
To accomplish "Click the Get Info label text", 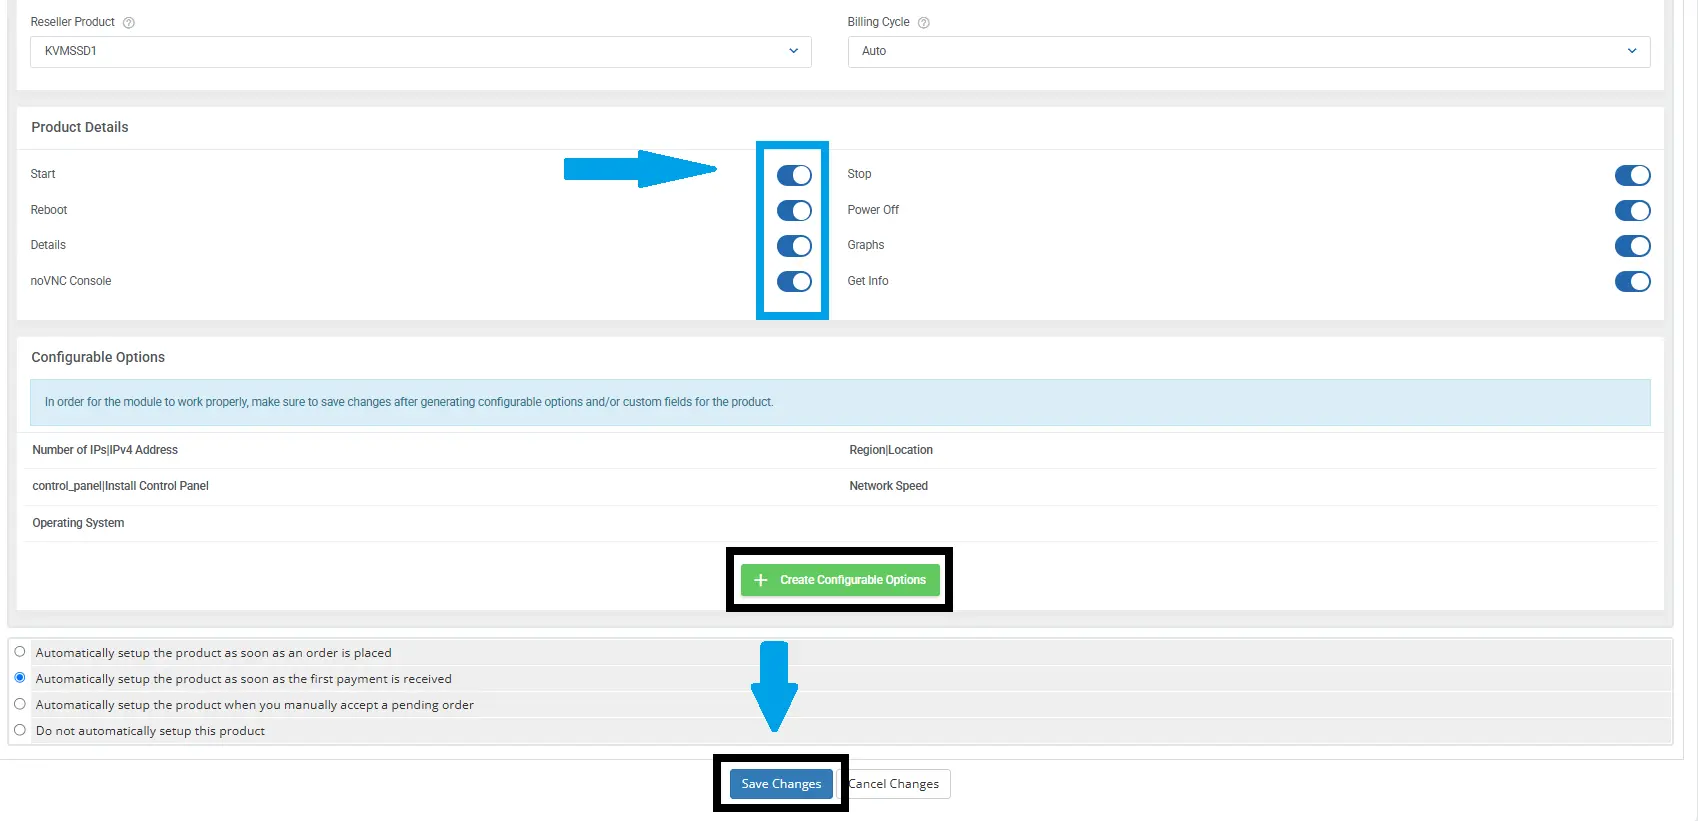I will click(868, 281).
